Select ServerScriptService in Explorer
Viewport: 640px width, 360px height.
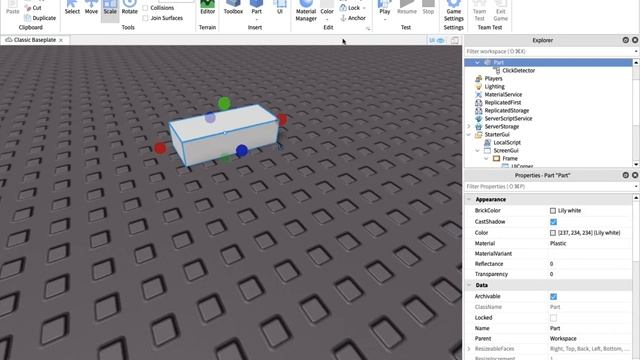tap(508, 118)
